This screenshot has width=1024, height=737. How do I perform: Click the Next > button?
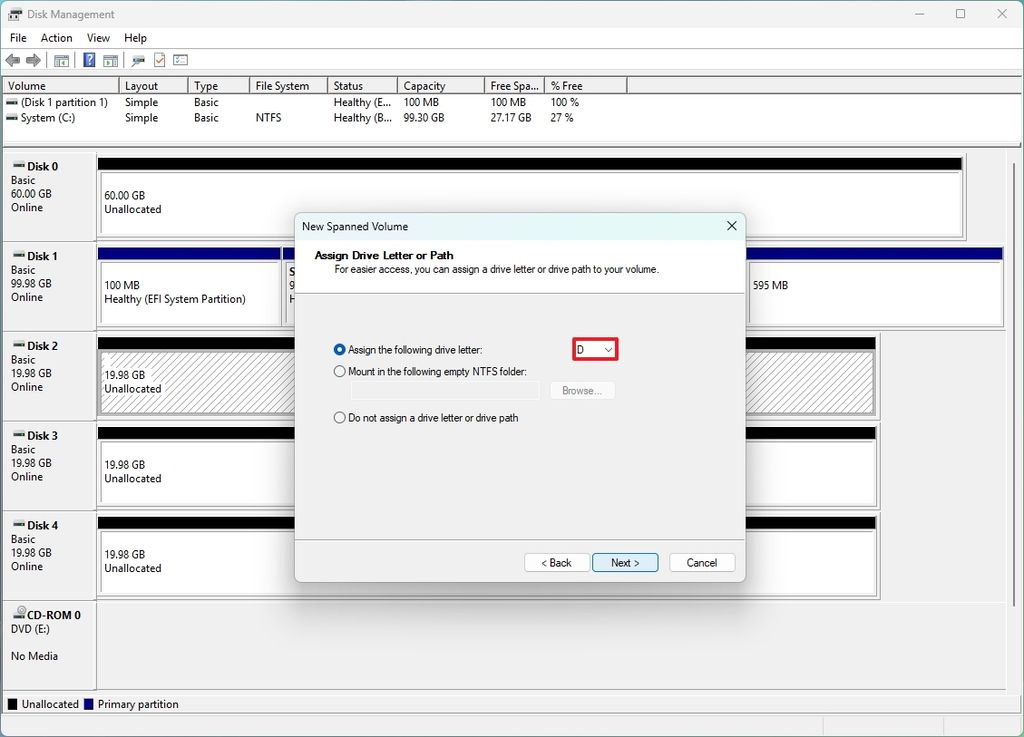(625, 563)
